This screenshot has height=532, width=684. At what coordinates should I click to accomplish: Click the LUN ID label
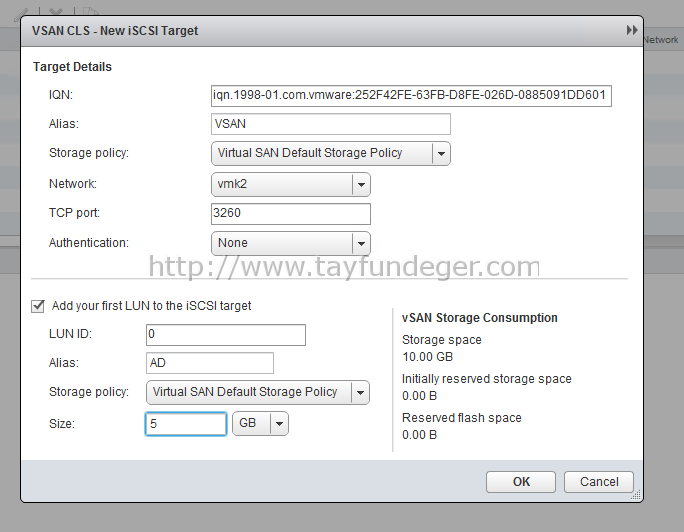[70, 334]
